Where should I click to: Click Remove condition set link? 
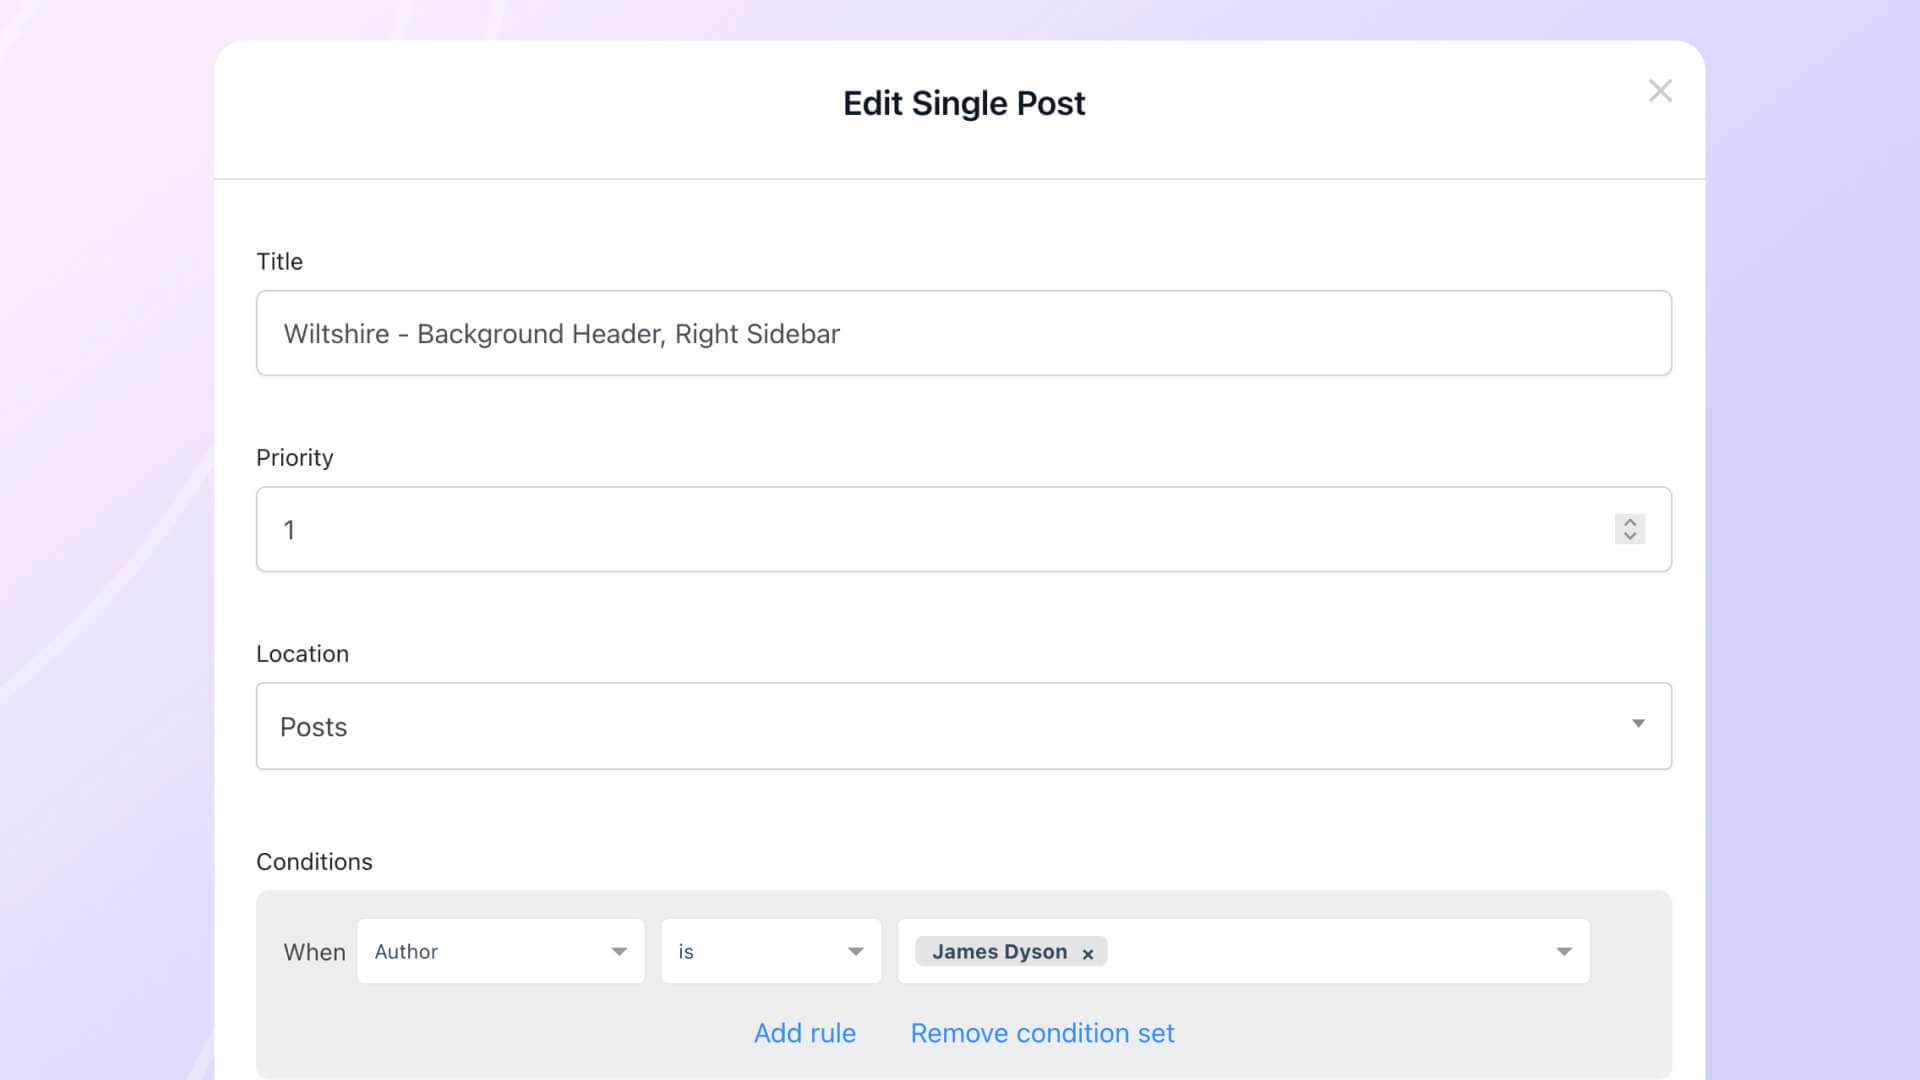(x=1042, y=1033)
